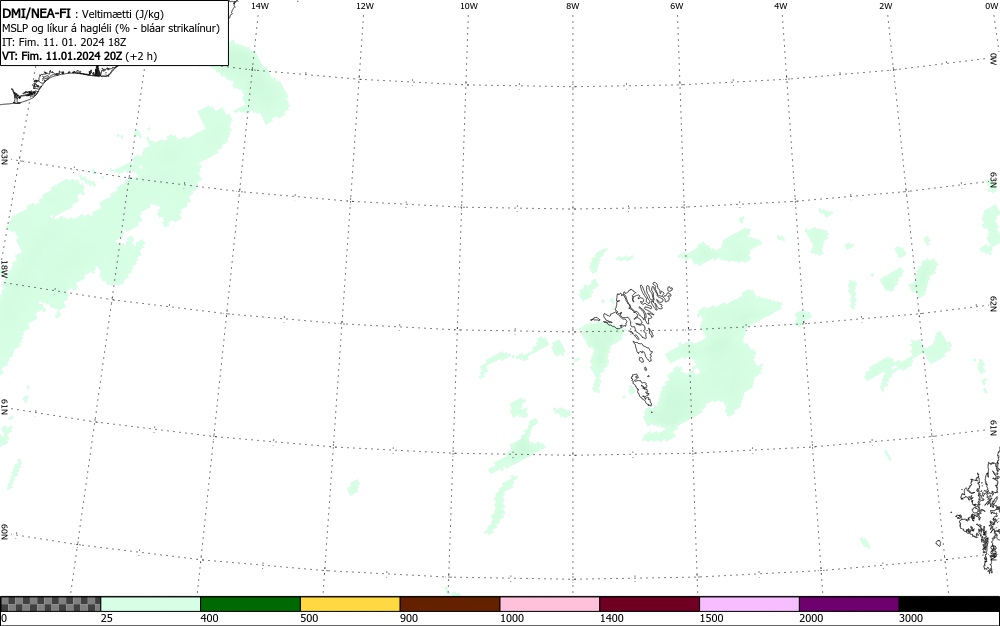Viewport: 1000px width, 626px height.
Task: Click the lavender 1500–2000 legend swatch
Action: [x=749, y=604]
